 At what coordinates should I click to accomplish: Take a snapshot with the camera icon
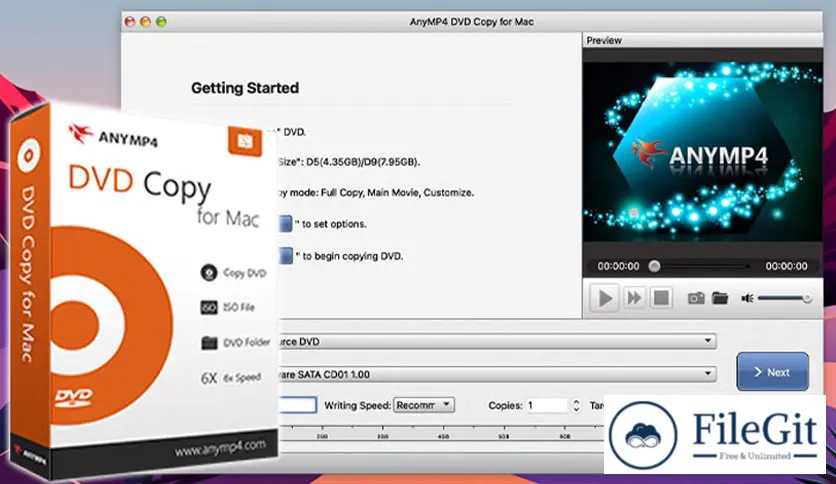click(x=696, y=298)
